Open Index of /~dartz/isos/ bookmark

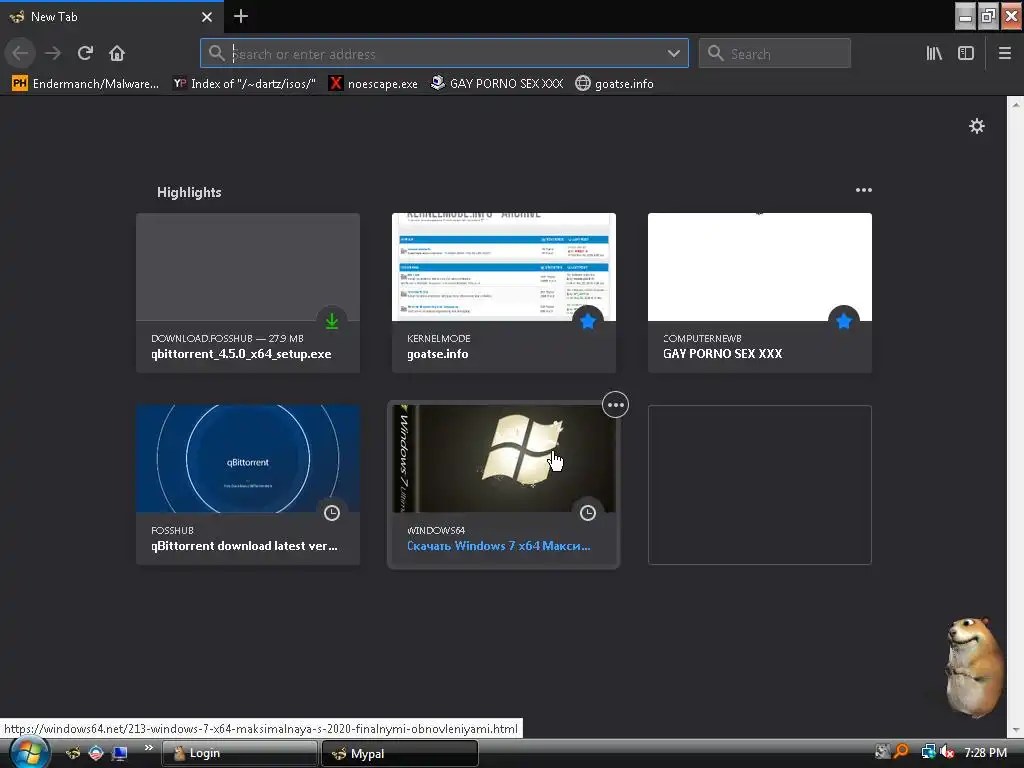tap(244, 84)
